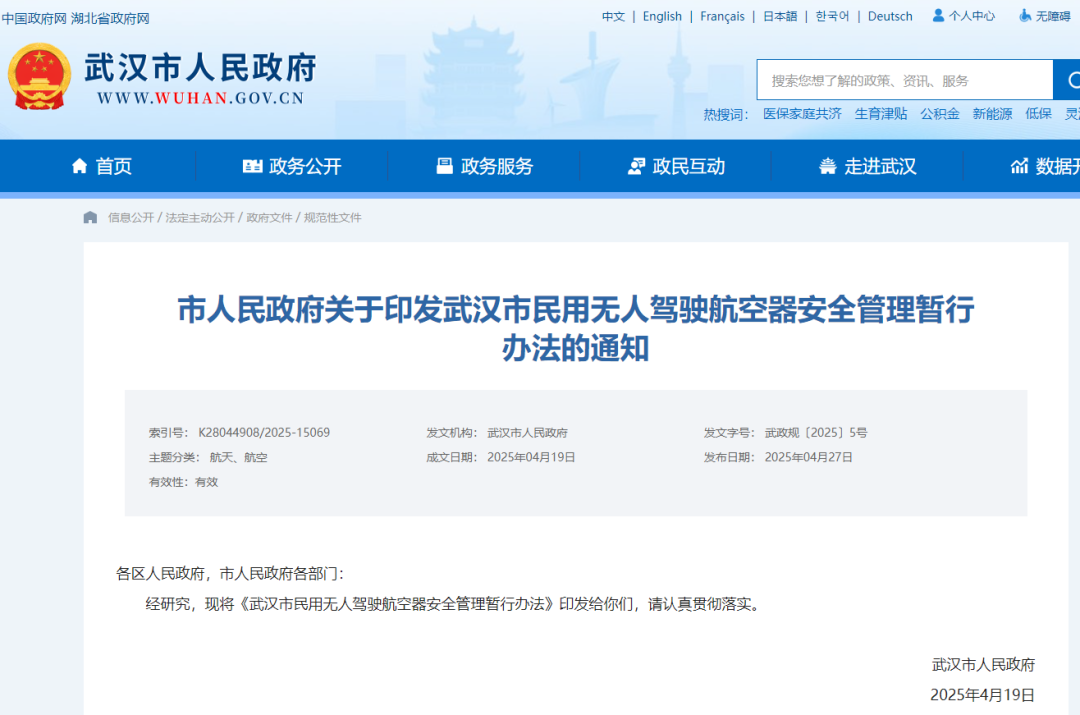Image resolution: width=1080 pixels, height=715 pixels.
Task: Click the national emblem logo
Action: 39,76
